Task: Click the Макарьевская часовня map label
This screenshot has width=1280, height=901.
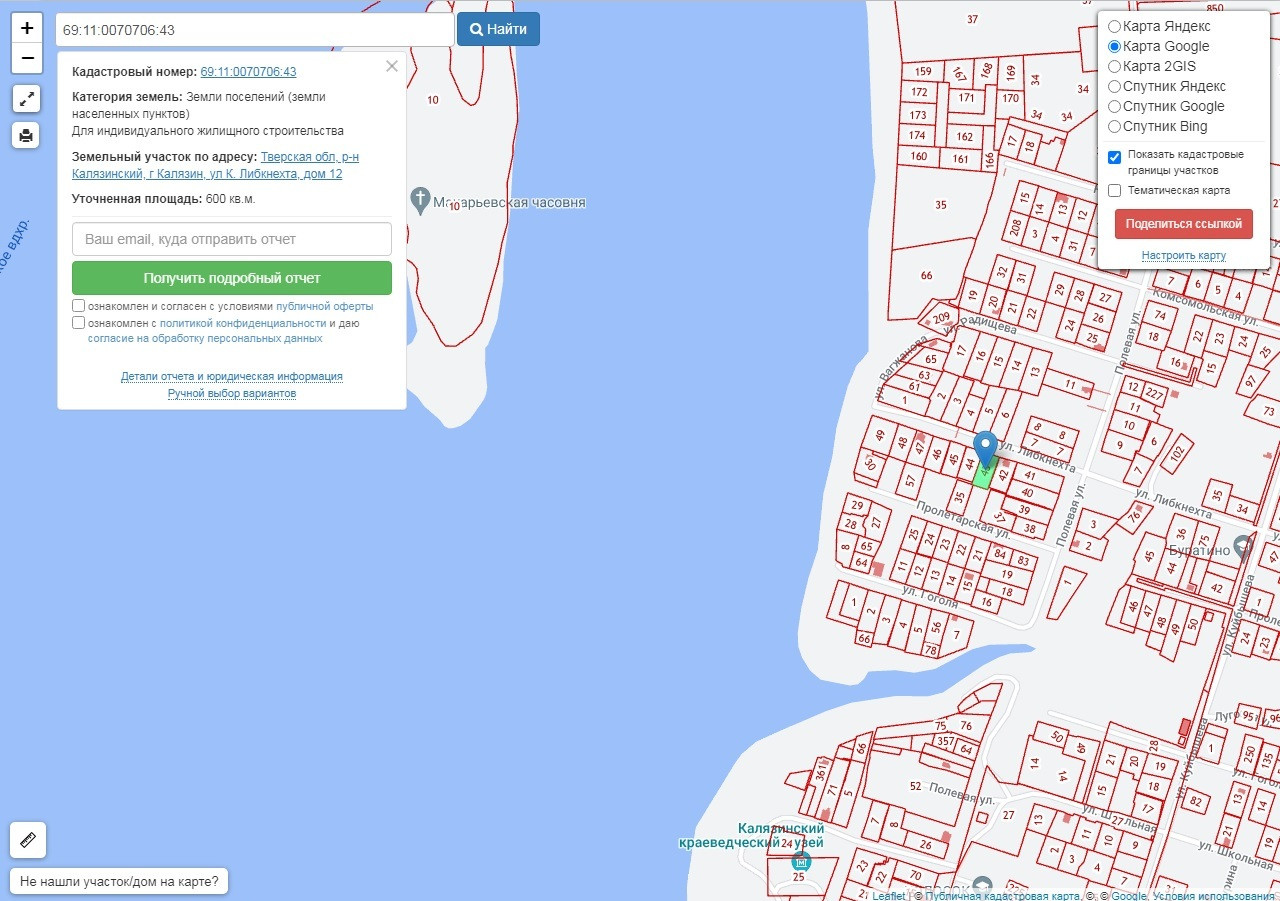Action: pyautogui.click(x=509, y=203)
